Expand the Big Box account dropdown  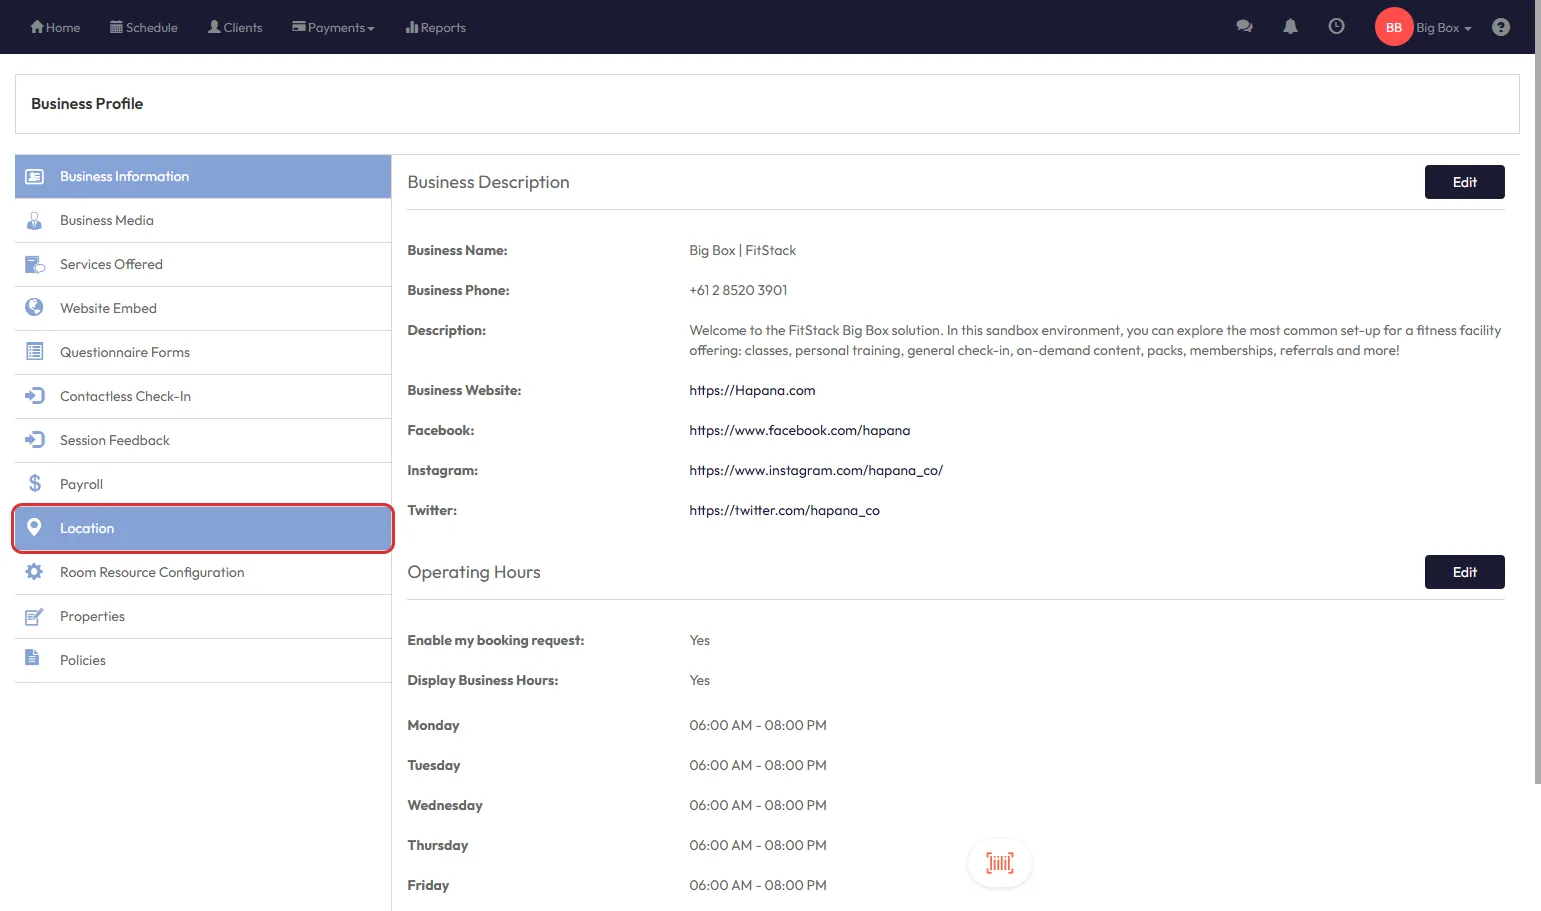1444,28
